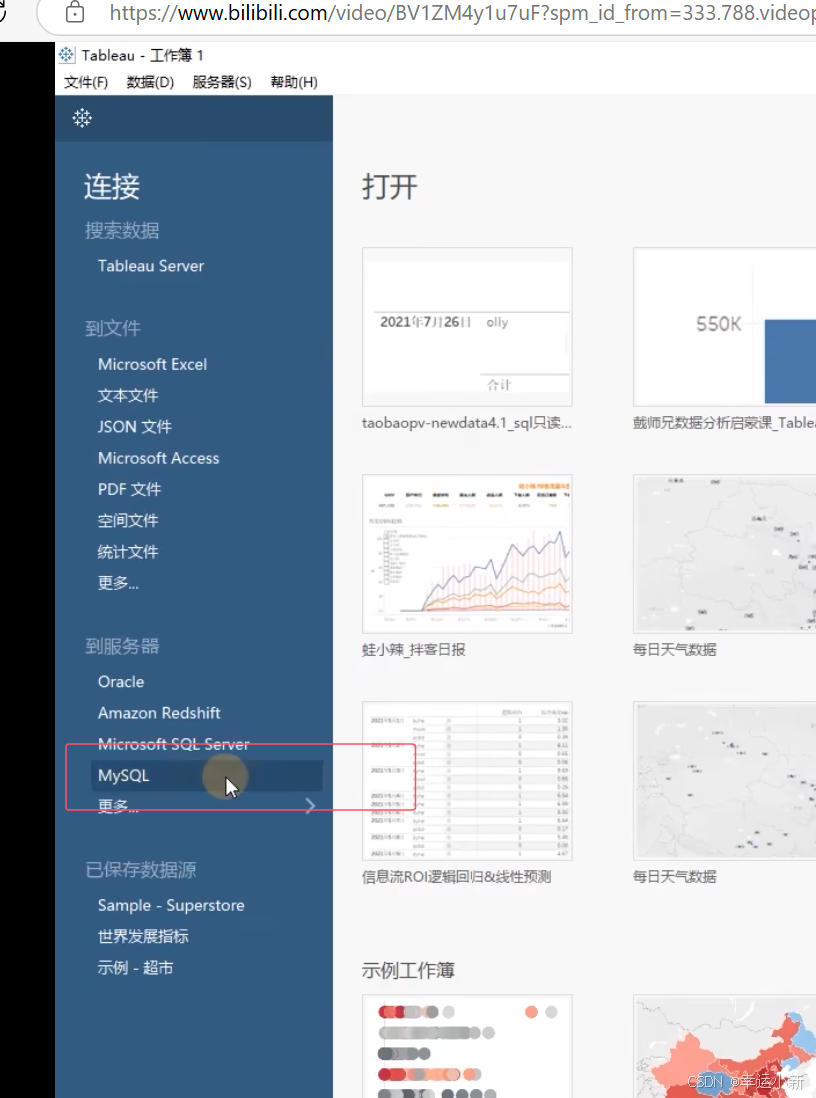Connect to Microsoft Excel file
This screenshot has width=816, height=1098.
click(x=152, y=364)
